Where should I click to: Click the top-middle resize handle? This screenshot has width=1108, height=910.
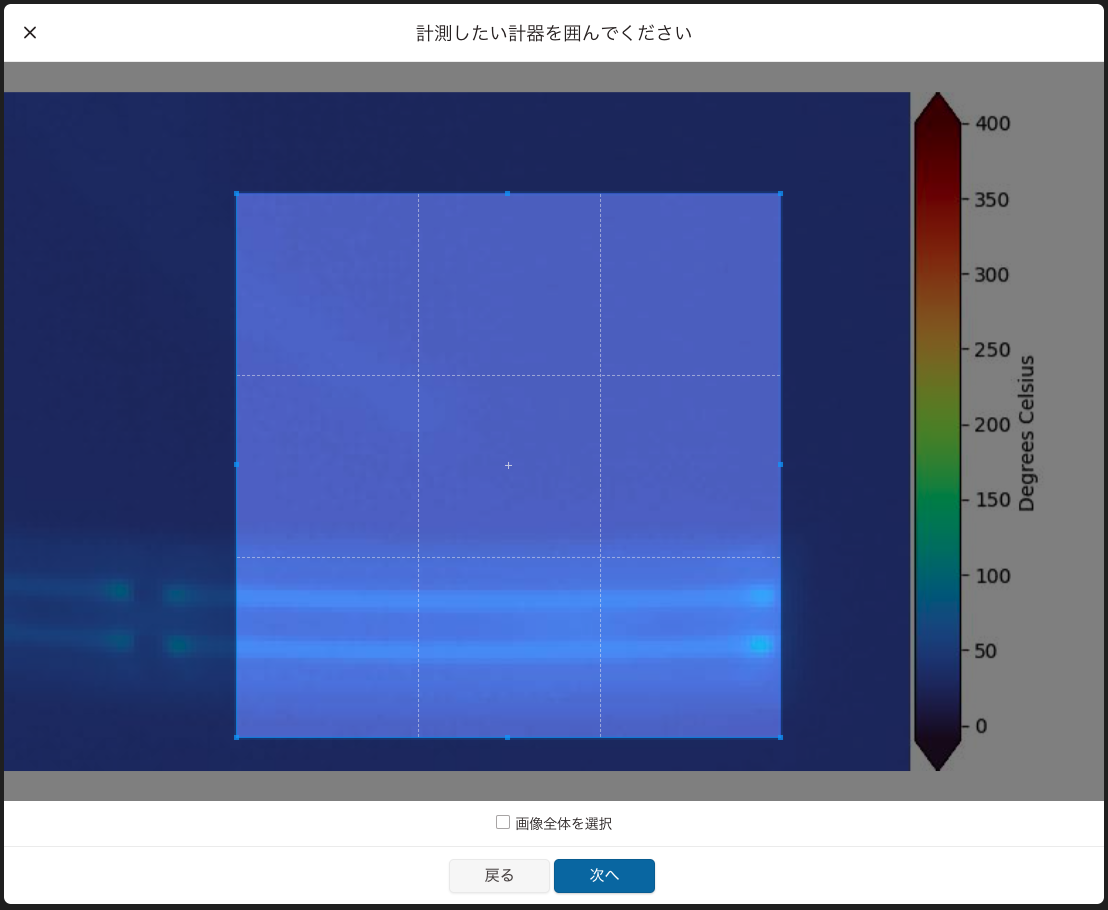(x=508, y=193)
